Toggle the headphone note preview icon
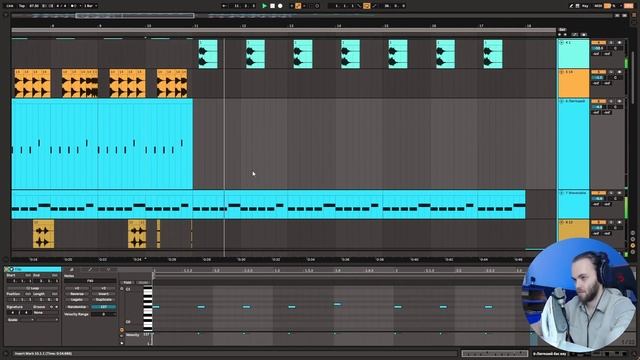 [122, 289]
